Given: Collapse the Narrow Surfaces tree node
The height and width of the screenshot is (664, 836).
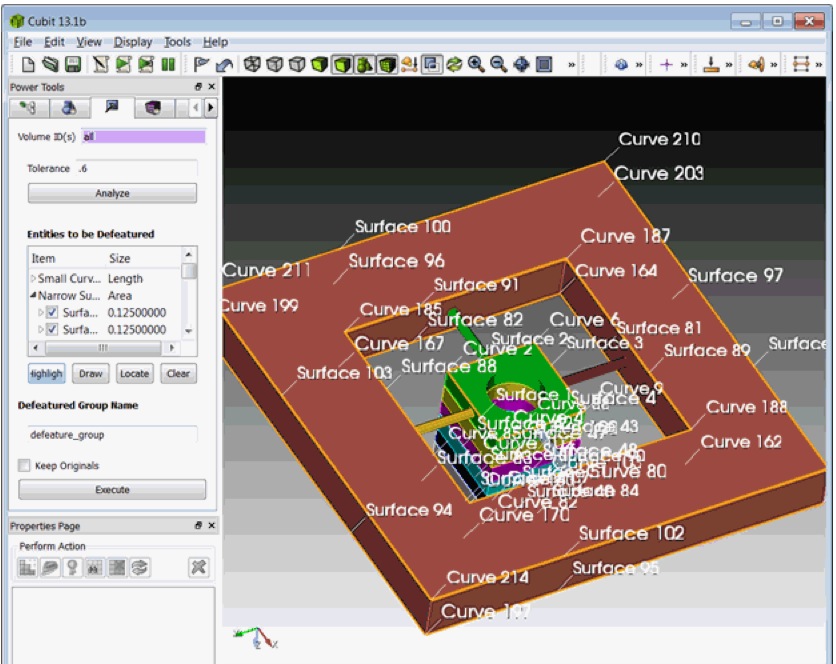Looking at the screenshot, I should (x=33, y=296).
